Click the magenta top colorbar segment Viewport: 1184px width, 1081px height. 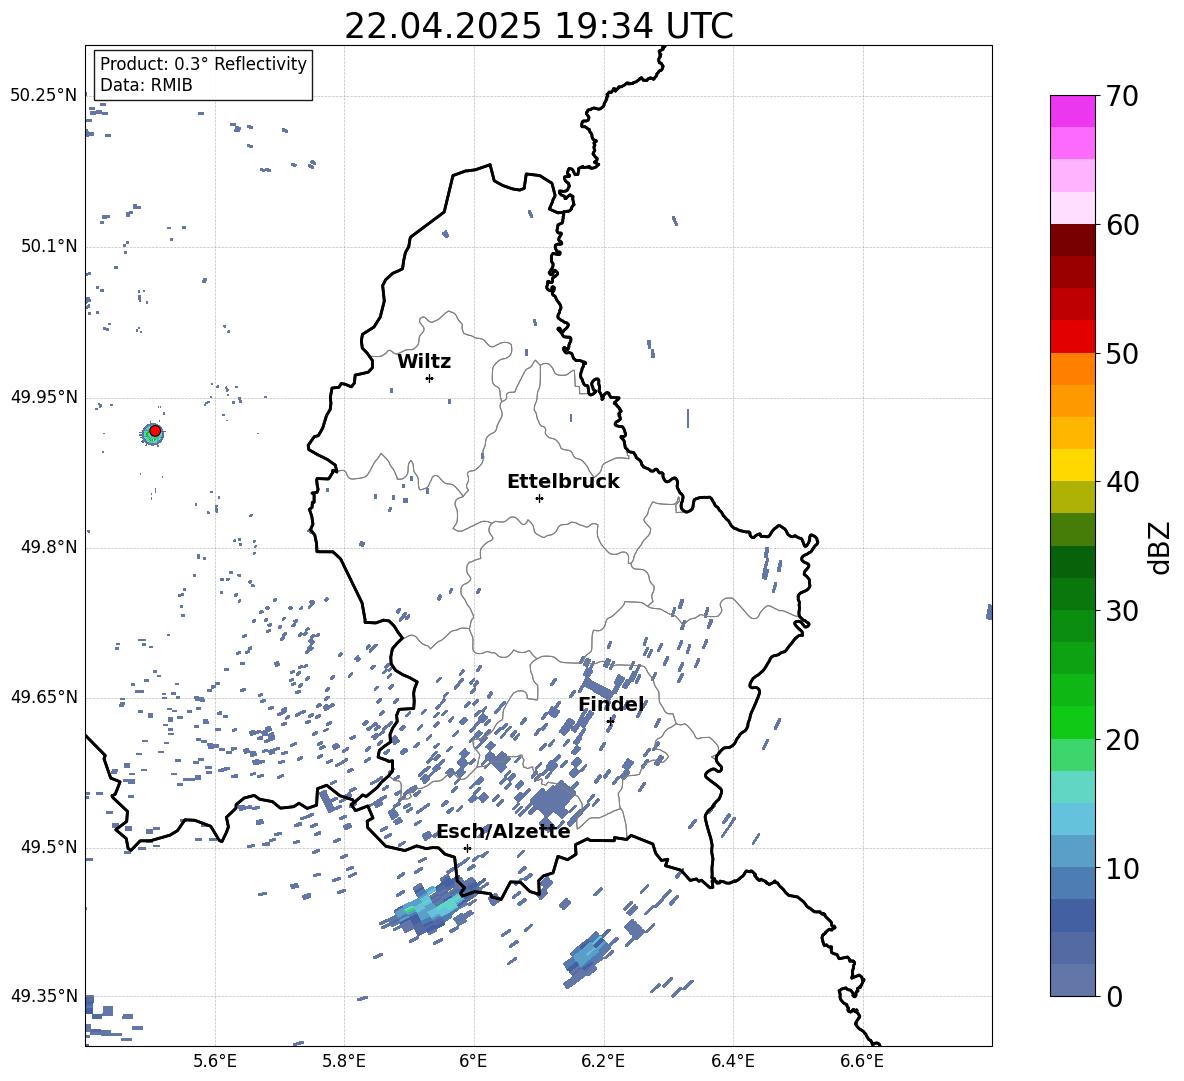[x=1073, y=112]
